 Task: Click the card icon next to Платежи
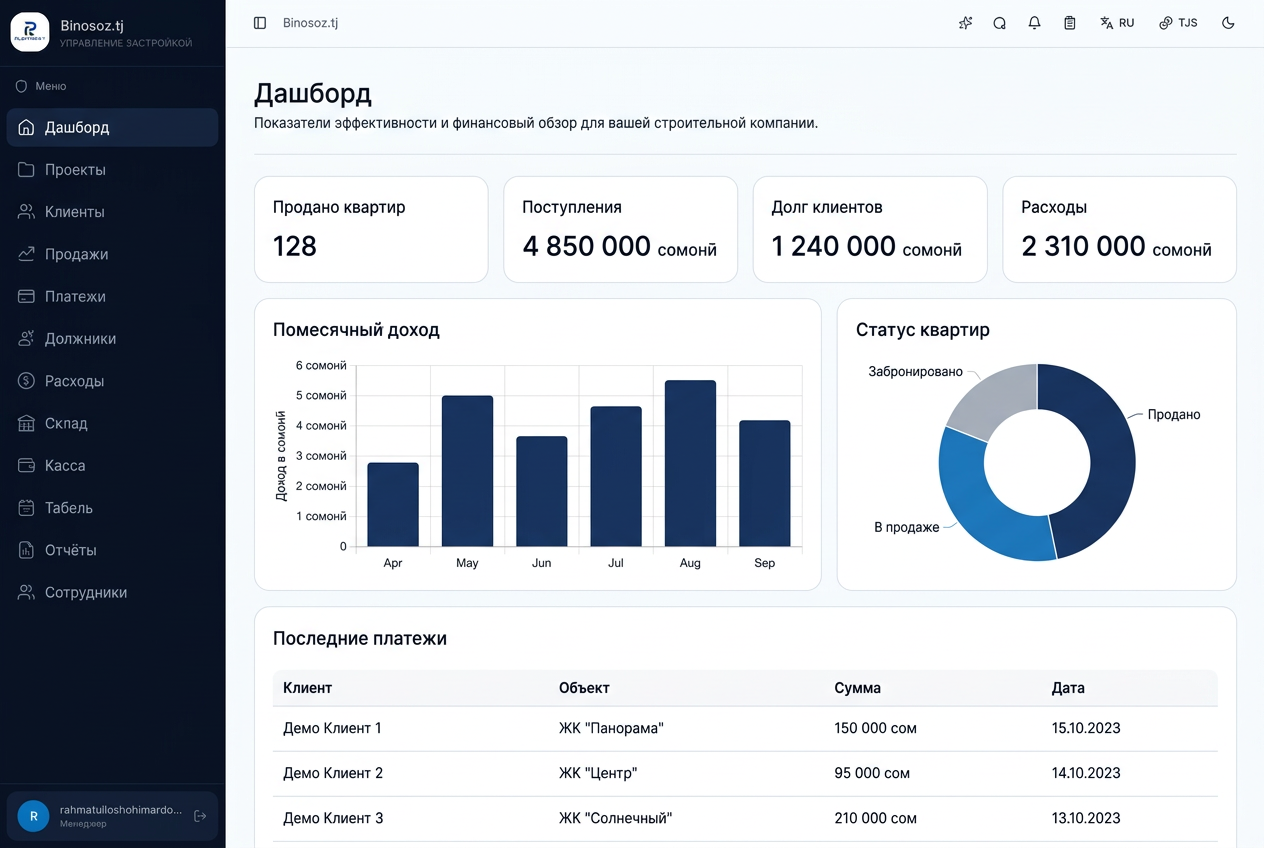tap(26, 296)
